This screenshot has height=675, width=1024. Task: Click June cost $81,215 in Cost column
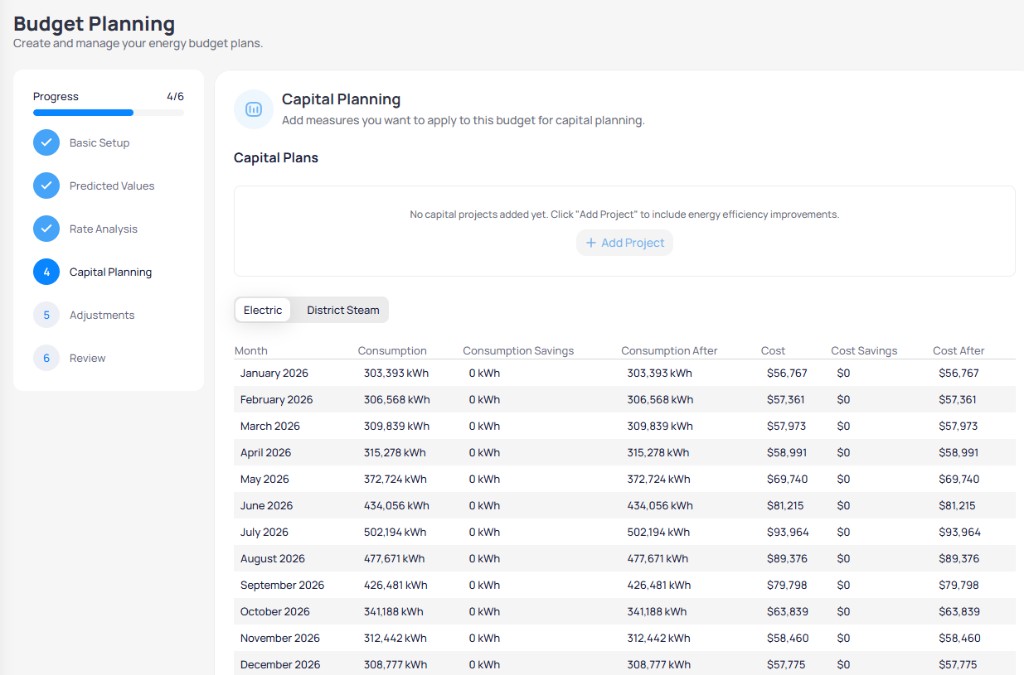tap(785, 506)
